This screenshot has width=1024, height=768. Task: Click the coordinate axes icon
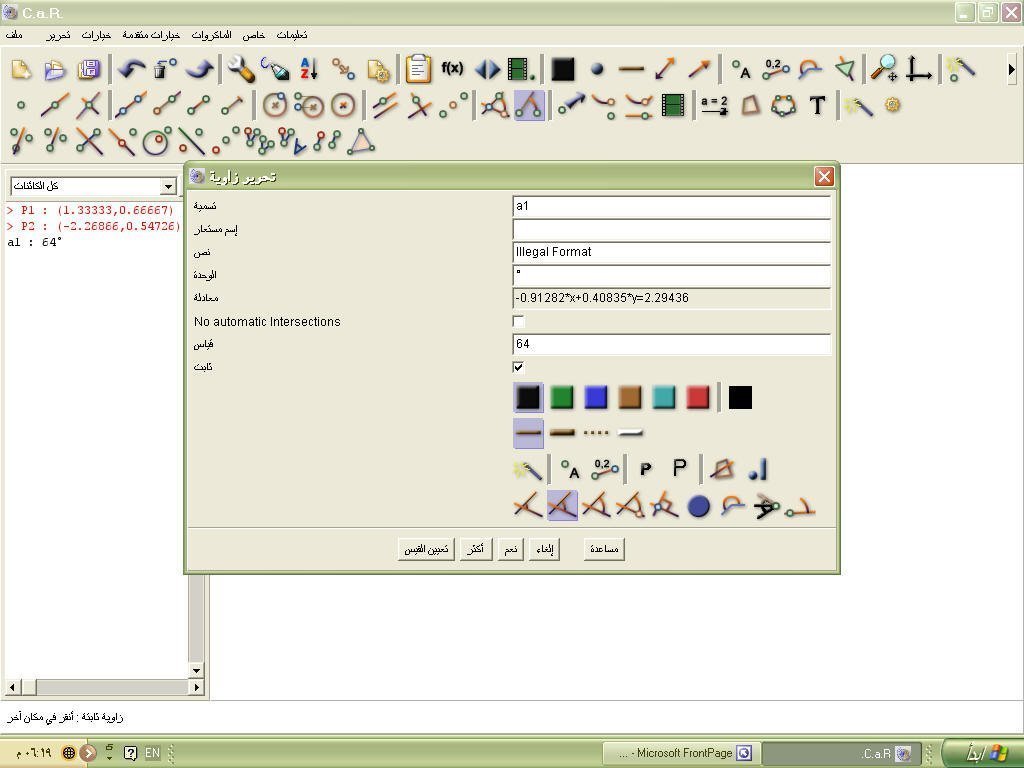click(x=918, y=69)
